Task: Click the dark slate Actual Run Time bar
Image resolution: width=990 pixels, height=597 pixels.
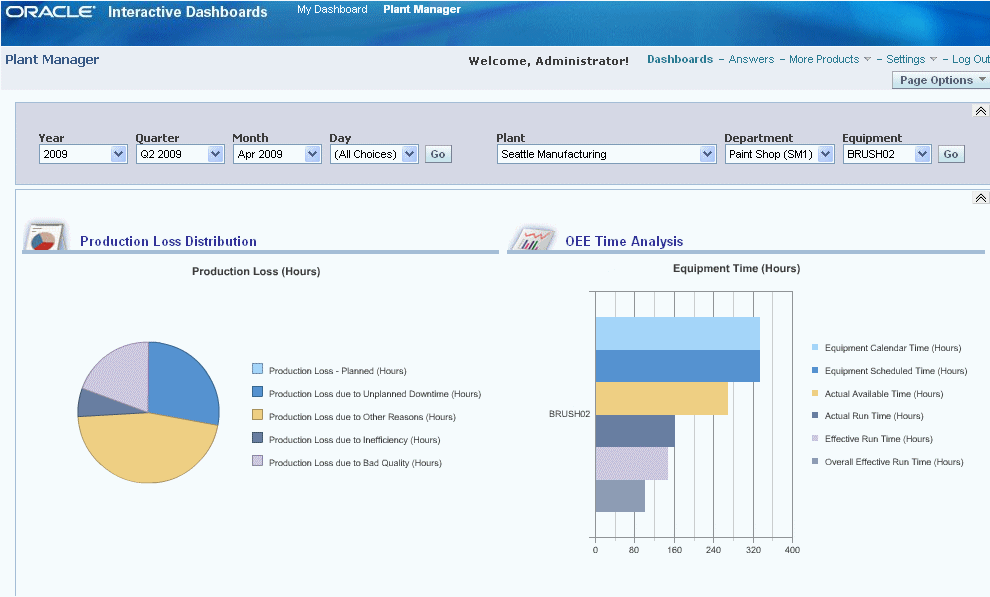Action: (635, 431)
